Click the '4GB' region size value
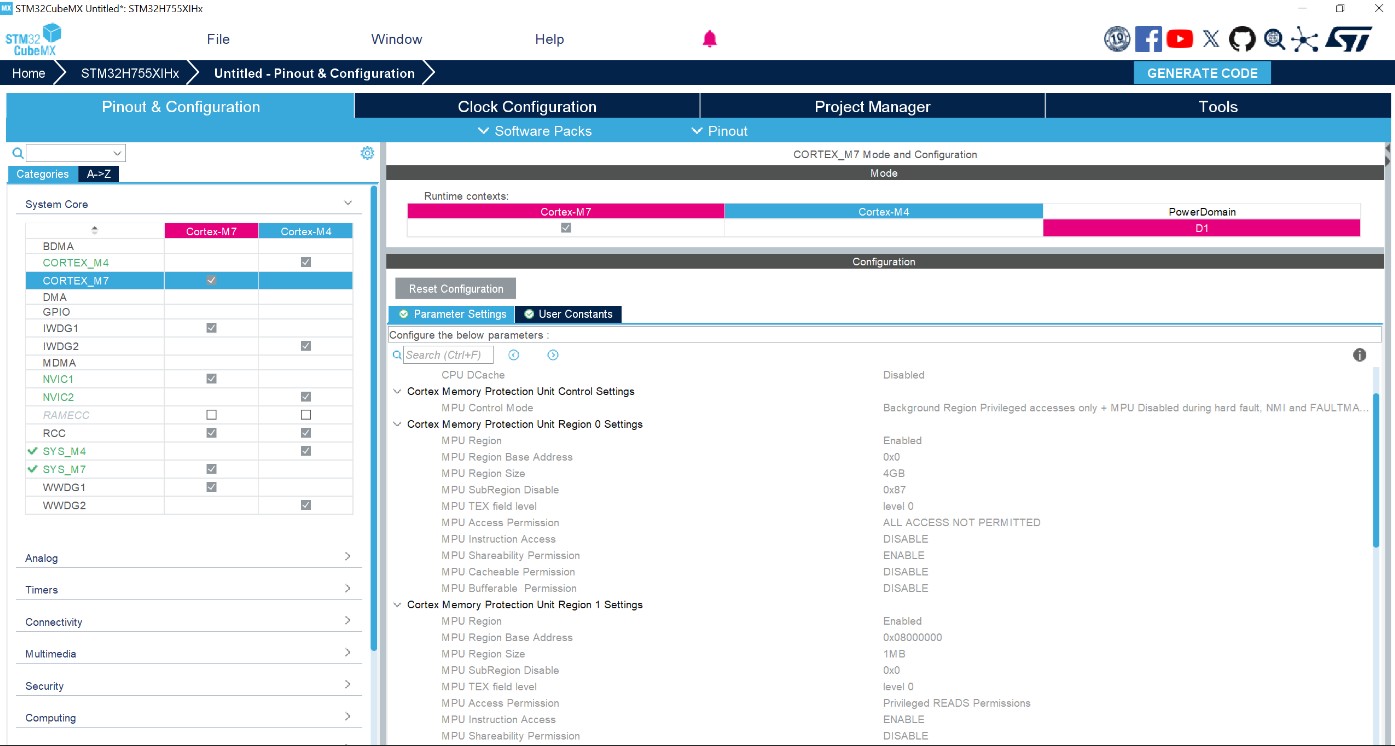This screenshot has height=746, width=1395. click(x=894, y=474)
